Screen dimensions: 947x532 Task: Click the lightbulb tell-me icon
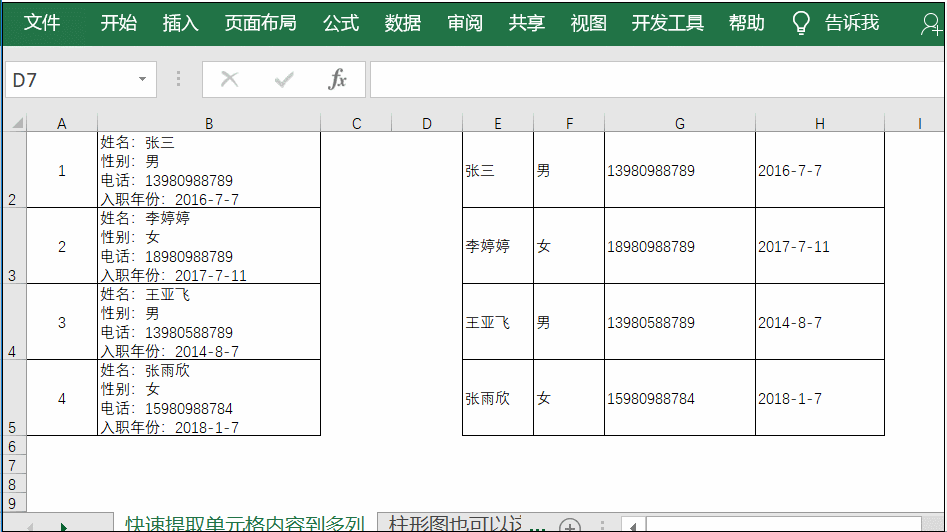point(801,23)
